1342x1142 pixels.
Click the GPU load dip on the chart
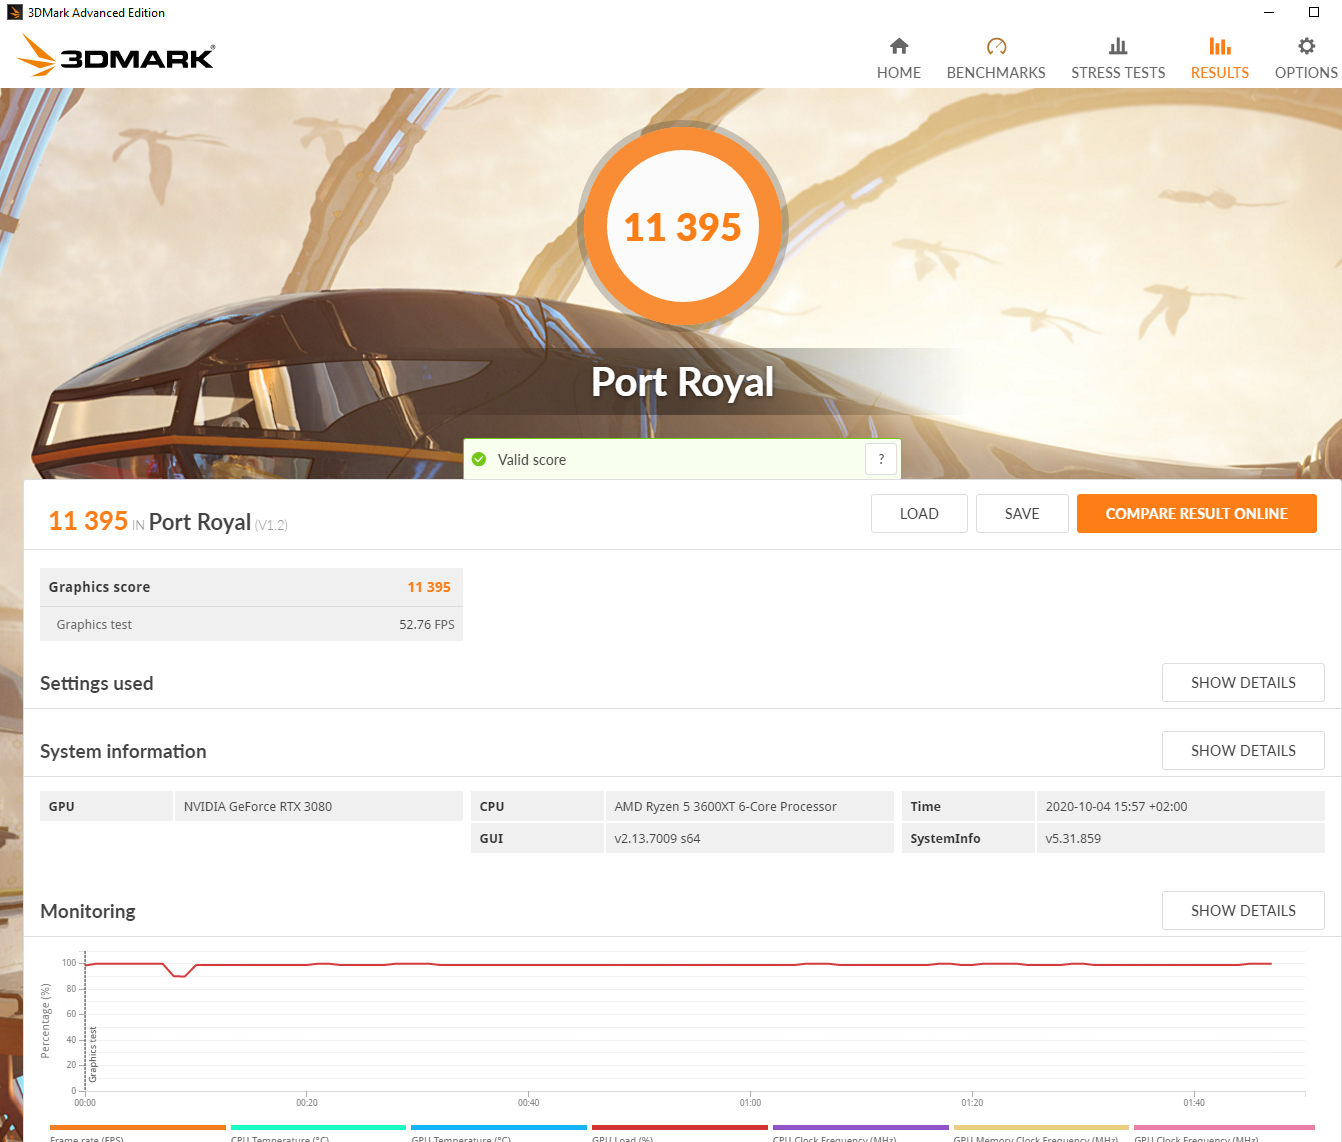click(179, 973)
